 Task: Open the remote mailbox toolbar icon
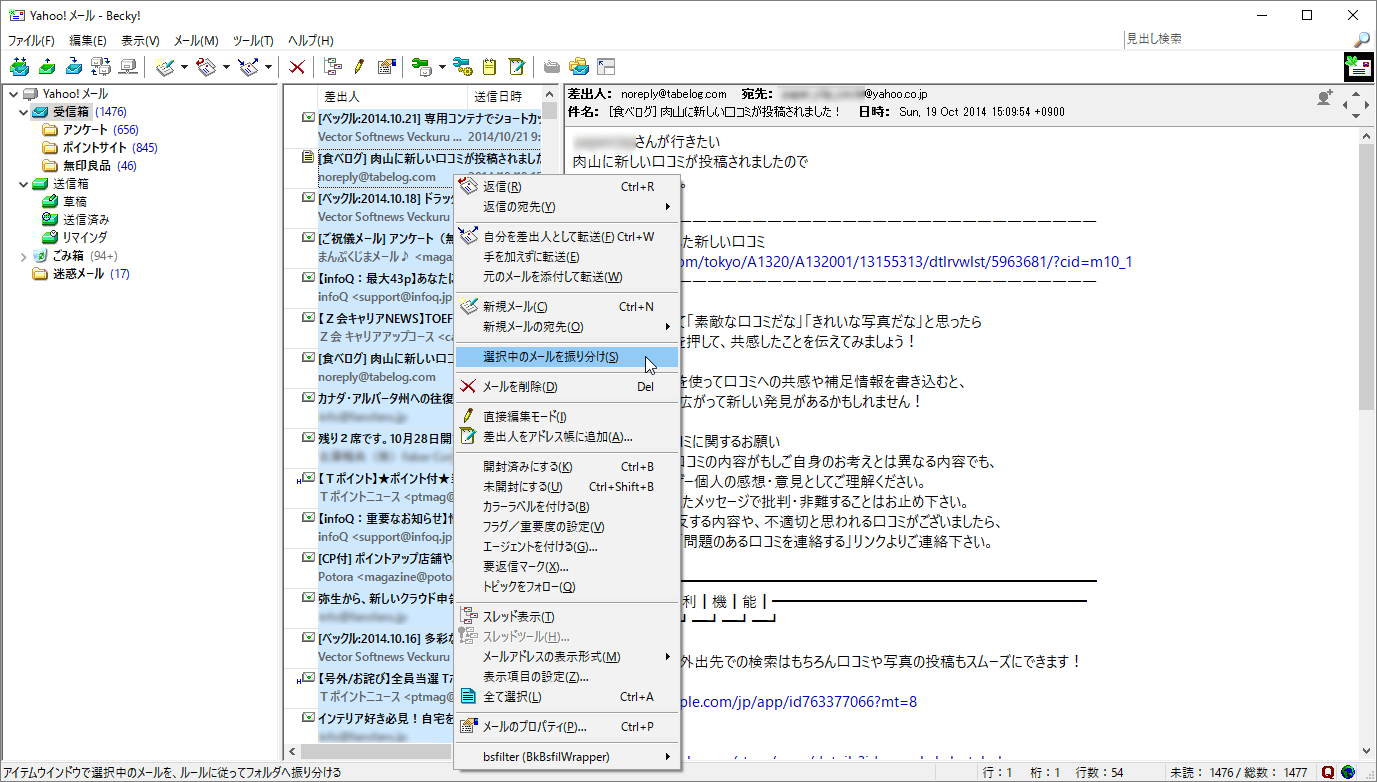[x=101, y=67]
